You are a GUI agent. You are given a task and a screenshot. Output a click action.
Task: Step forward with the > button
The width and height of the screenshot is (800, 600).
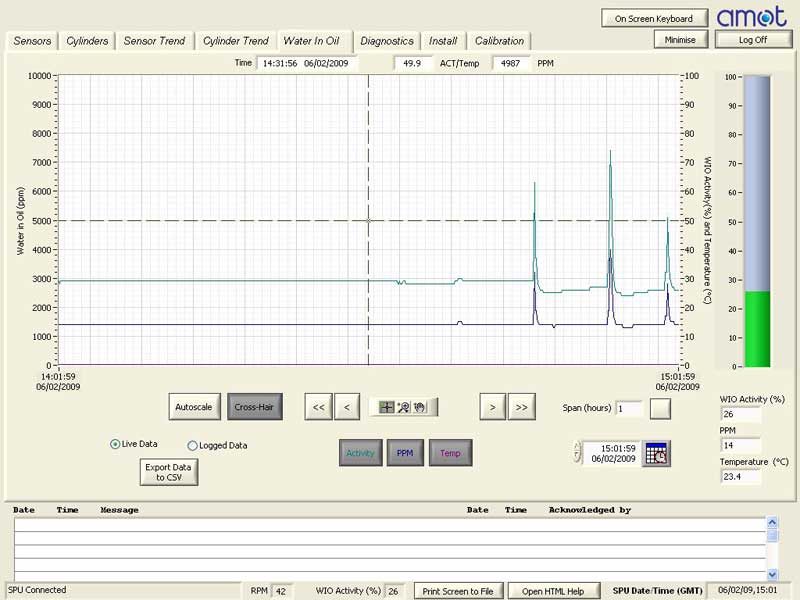[492, 407]
